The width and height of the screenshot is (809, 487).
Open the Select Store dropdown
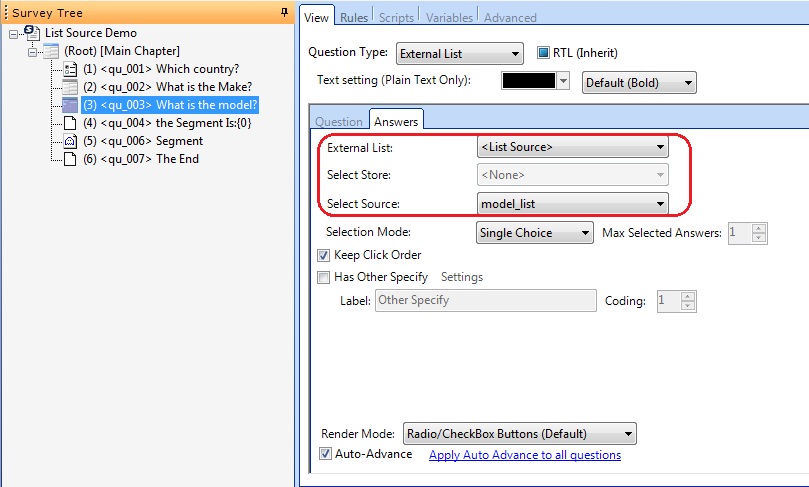coord(573,175)
